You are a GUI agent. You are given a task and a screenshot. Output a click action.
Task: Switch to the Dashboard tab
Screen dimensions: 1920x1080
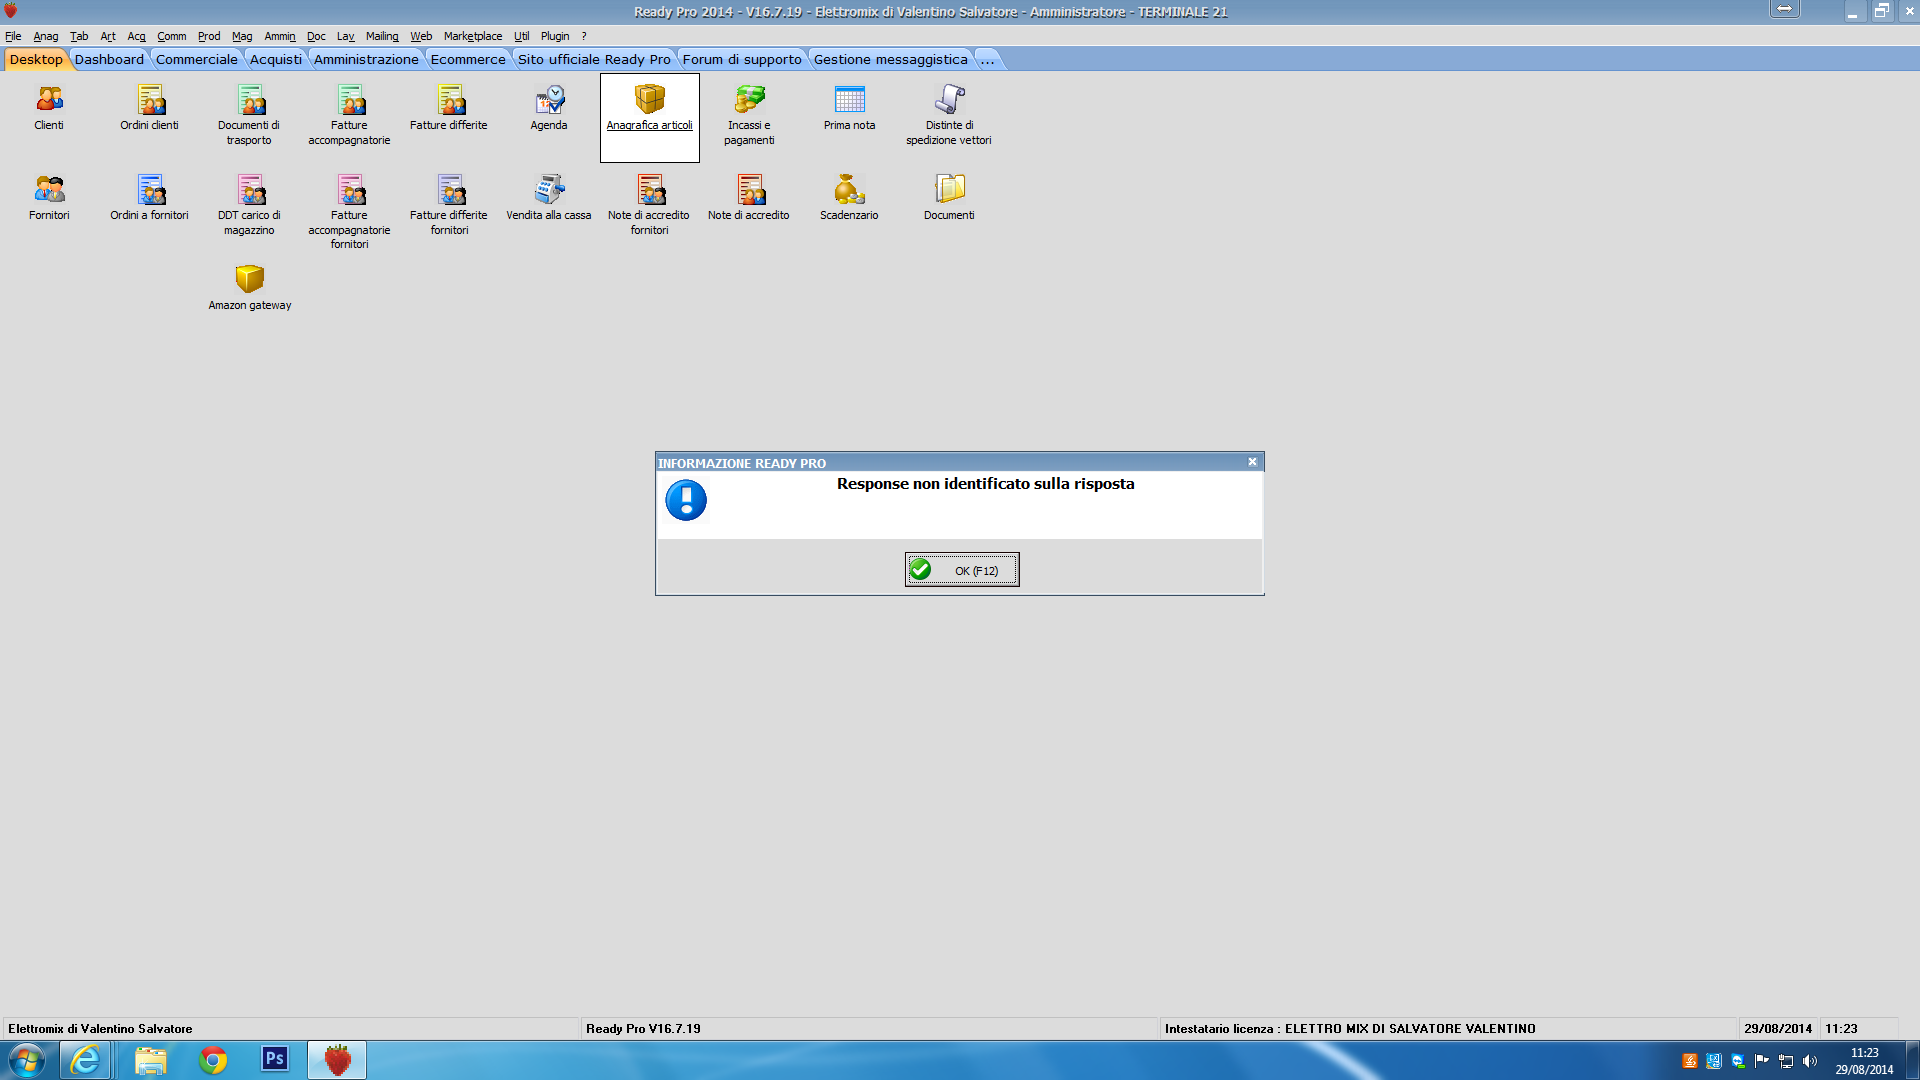[x=109, y=59]
